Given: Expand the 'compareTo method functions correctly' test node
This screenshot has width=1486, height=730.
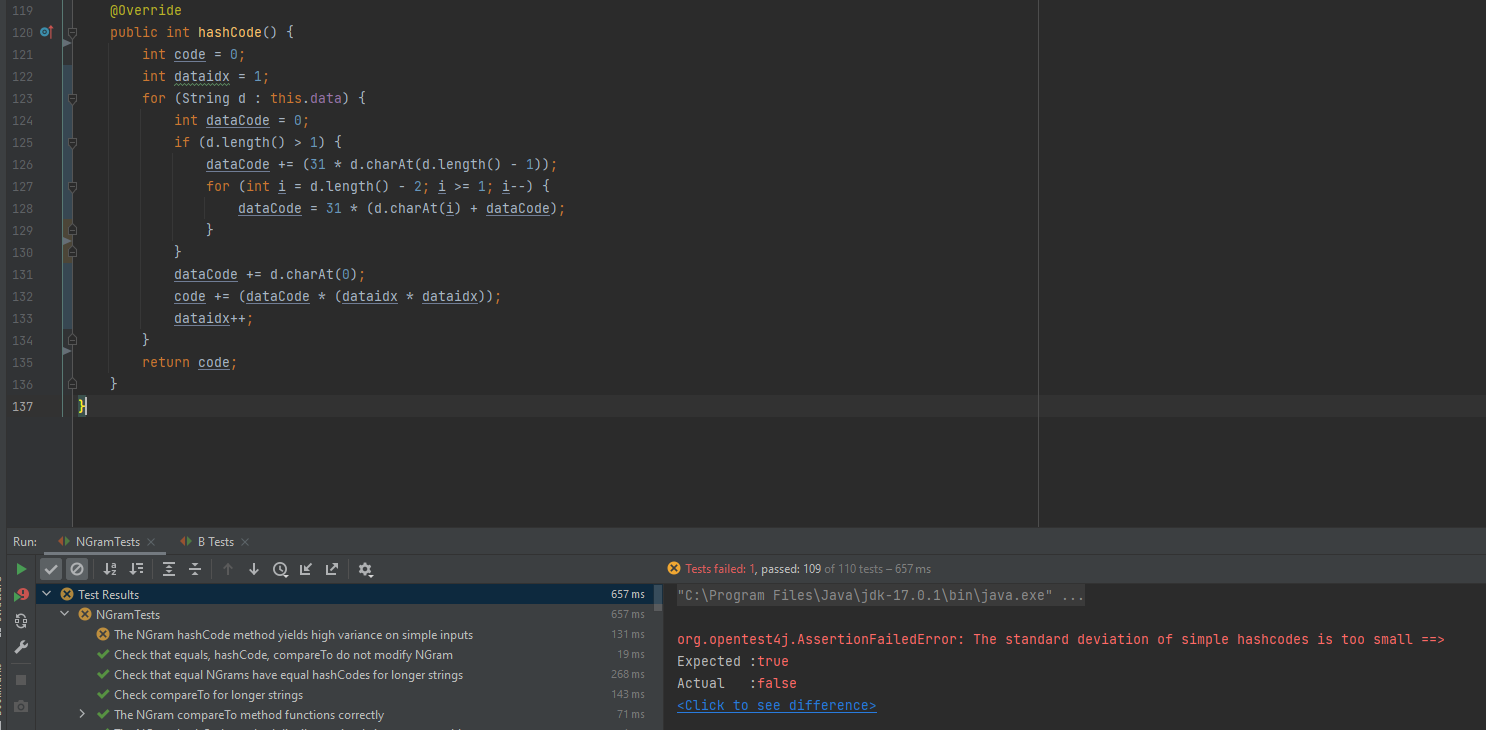Looking at the screenshot, I should (82, 715).
